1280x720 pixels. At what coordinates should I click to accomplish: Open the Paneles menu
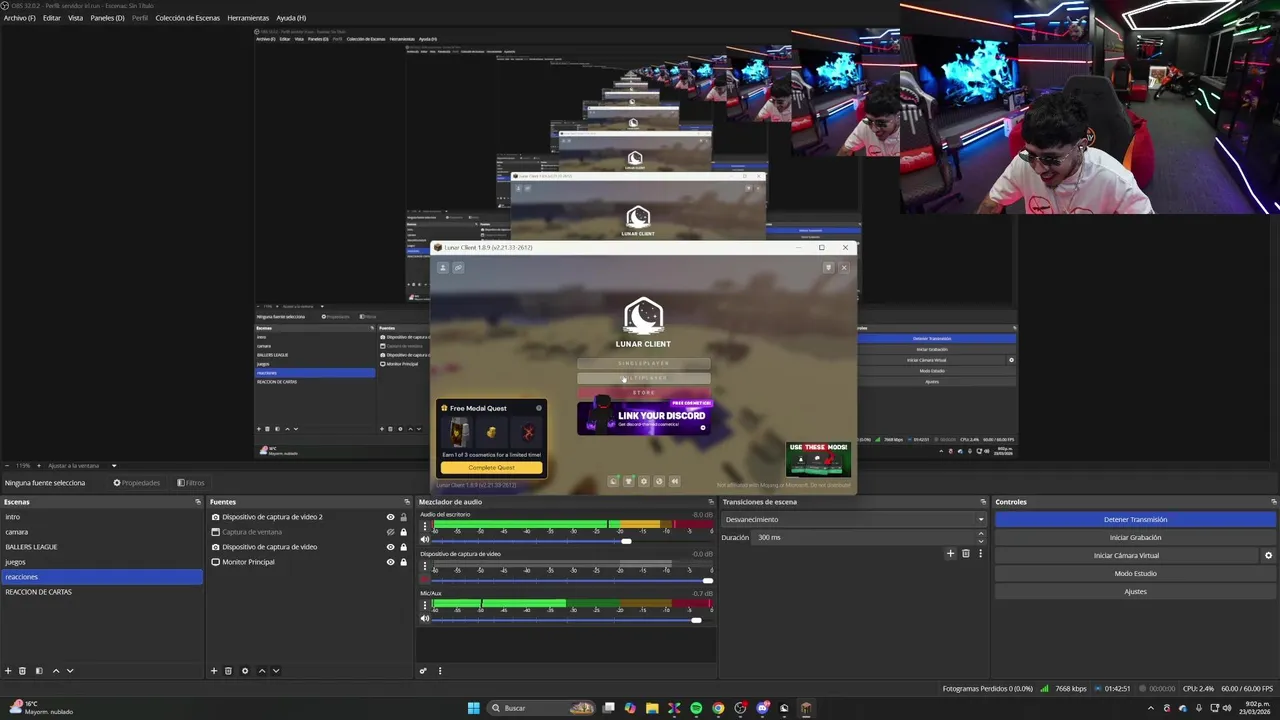coord(107,18)
